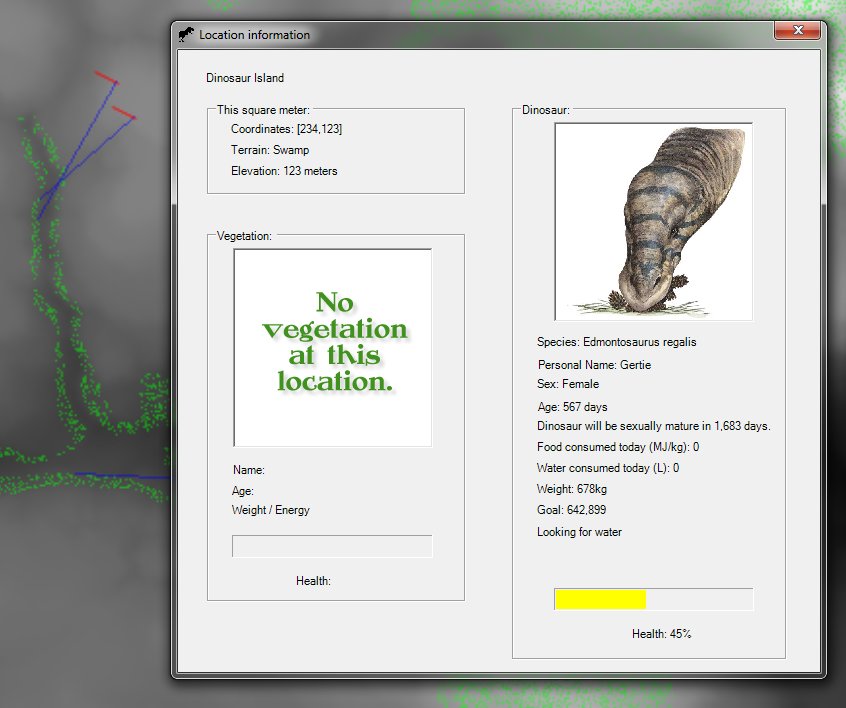Click the 'Weight: 678kg' text
The height and width of the screenshot is (708, 846).
572,489
